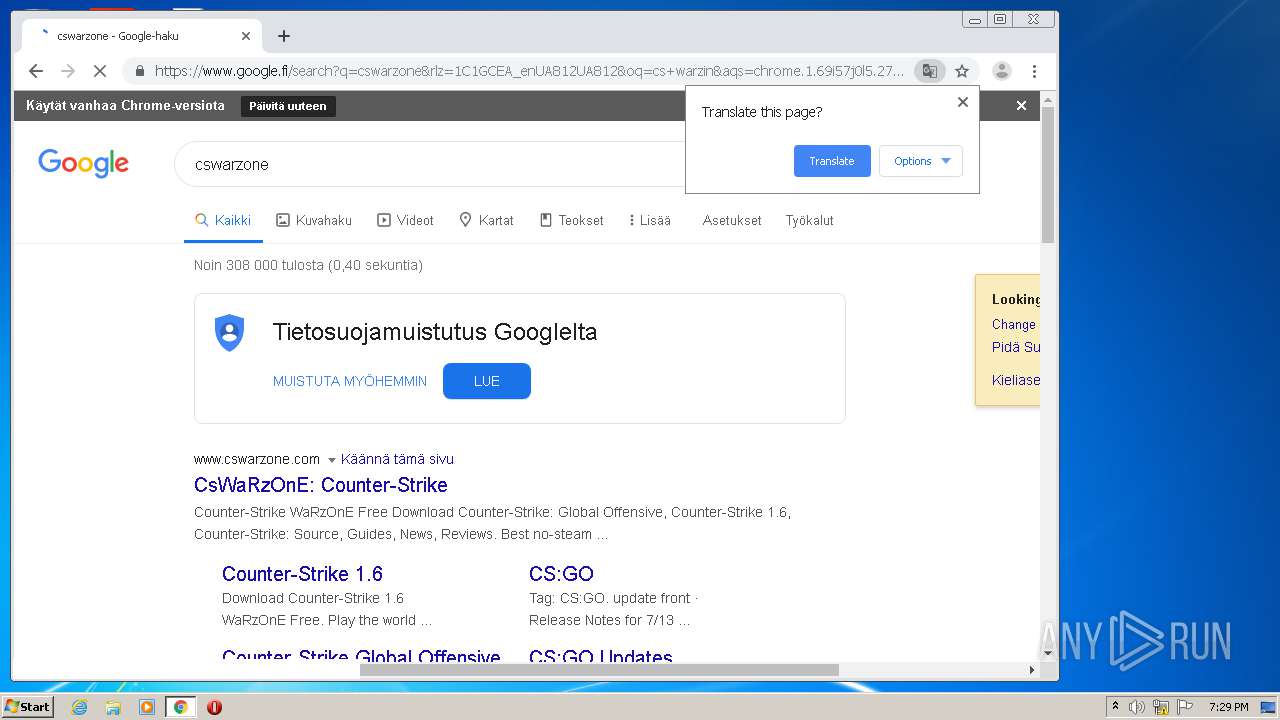This screenshot has height=720, width=1280.
Task: Show hidden system tray icons
Action: coord(1115,707)
